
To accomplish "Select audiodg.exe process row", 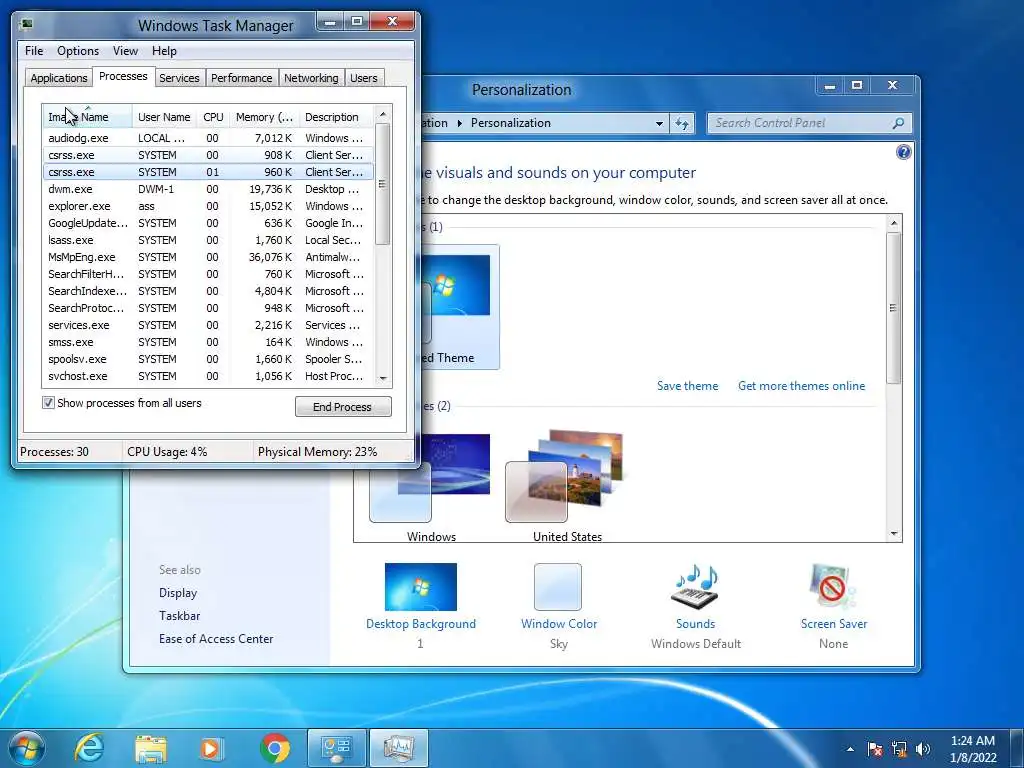I will (208, 138).
